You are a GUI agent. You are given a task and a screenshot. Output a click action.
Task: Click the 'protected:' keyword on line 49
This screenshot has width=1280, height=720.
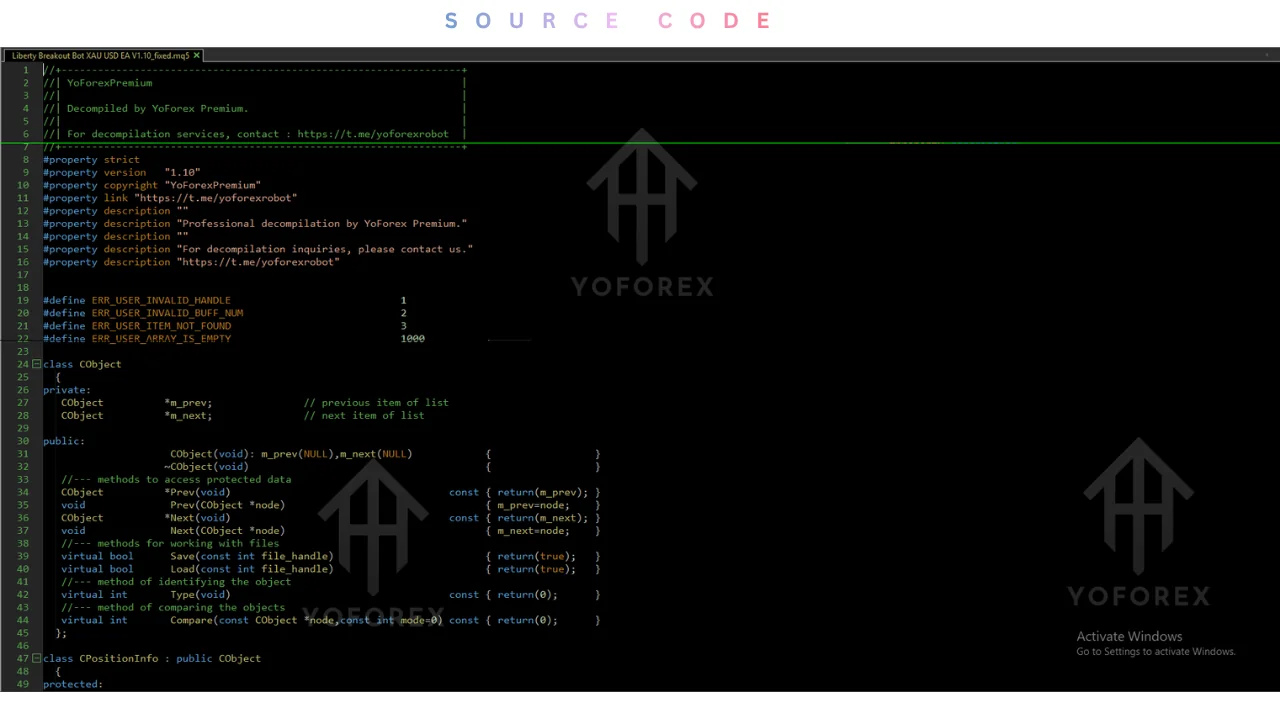[73, 684]
